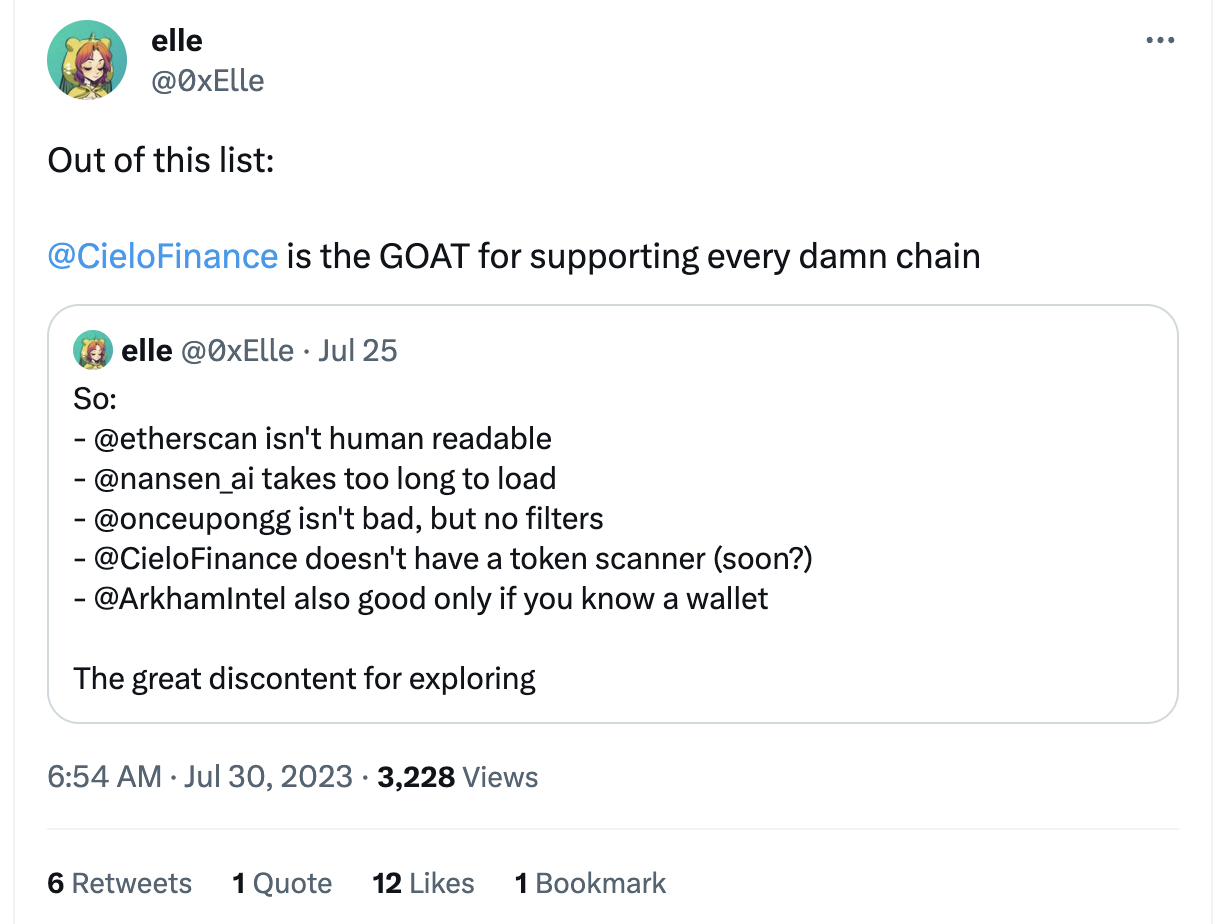Viewport: 1218px width, 924px height.
Task: Click the @0xElle handle in quoted tweet
Action: 236,351
